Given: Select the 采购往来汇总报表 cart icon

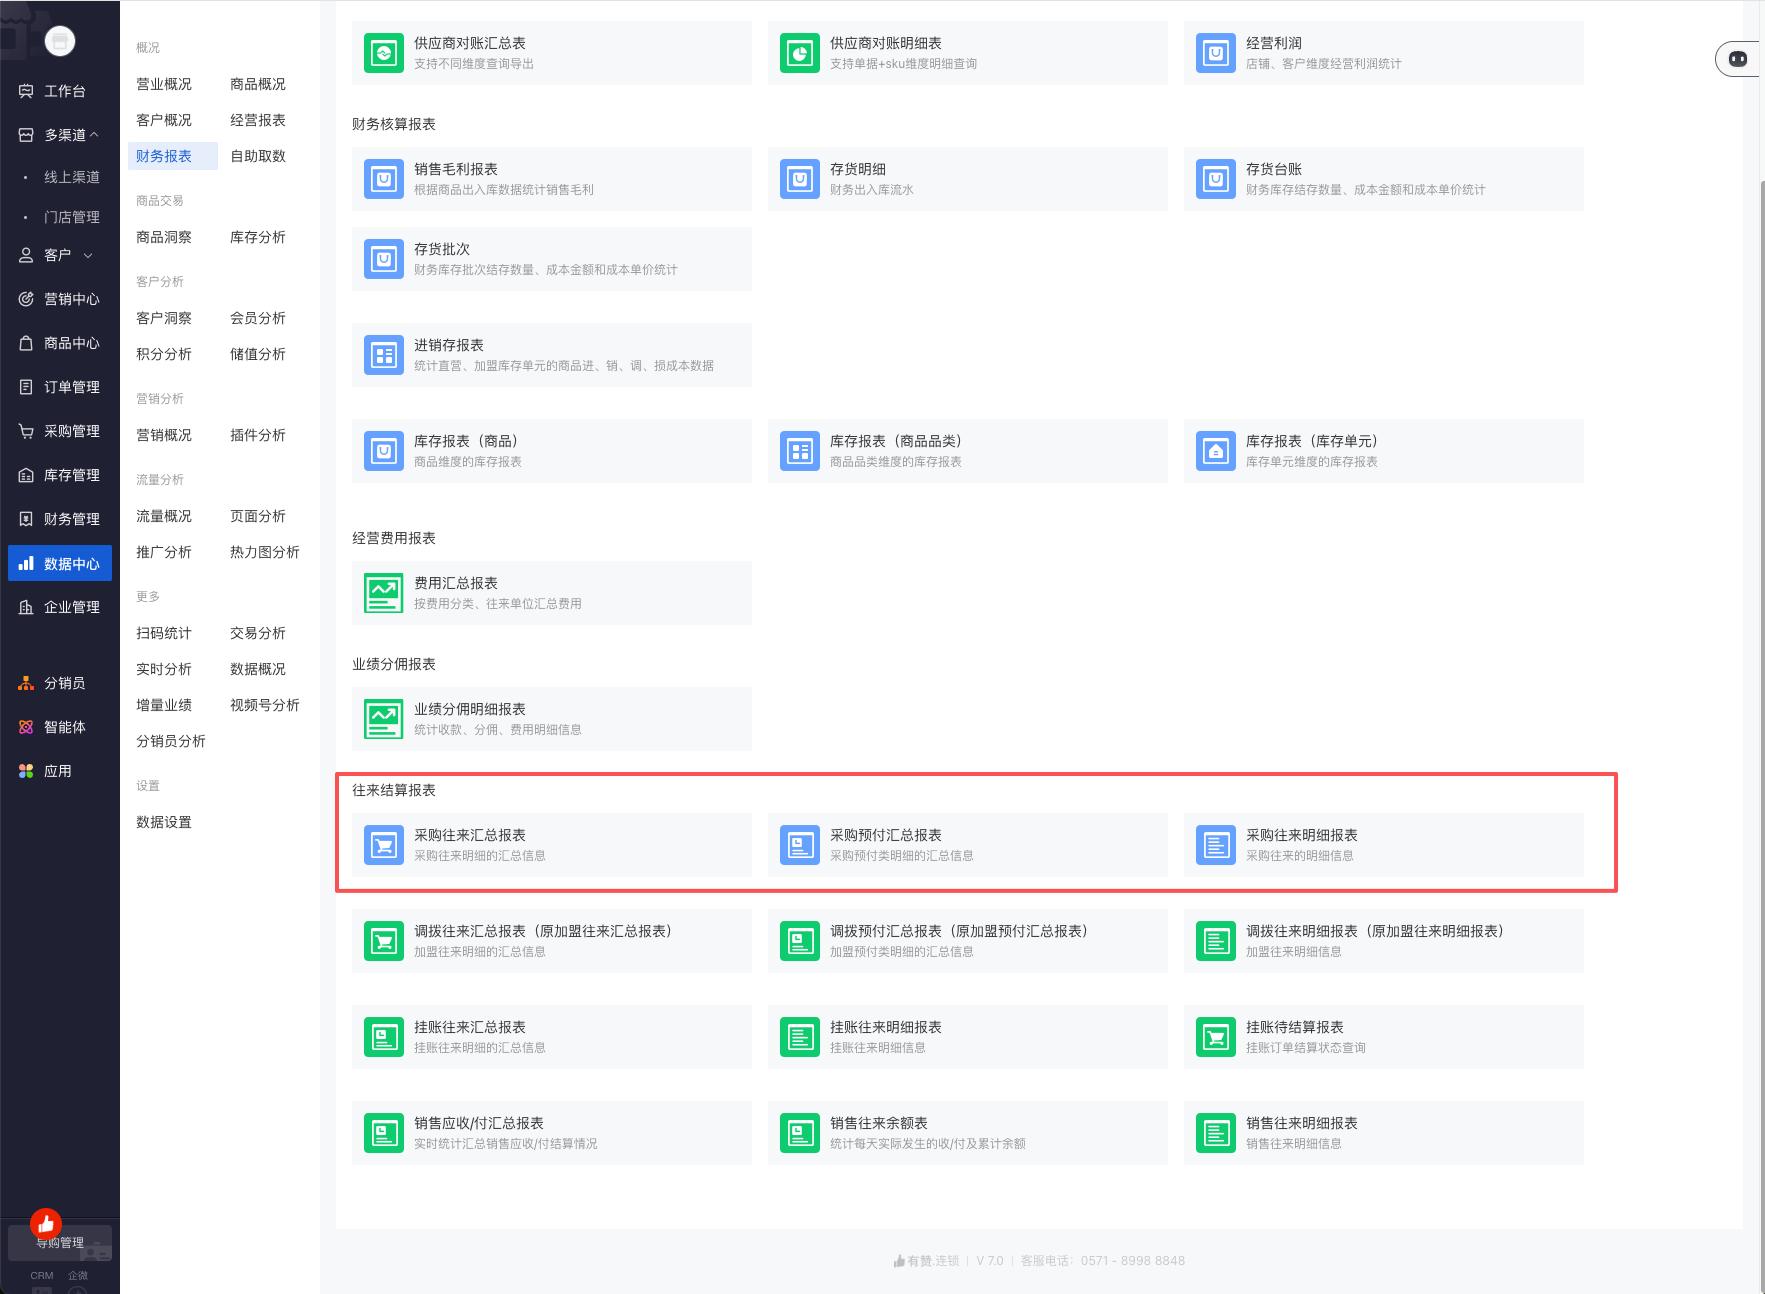Looking at the screenshot, I should pos(383,846).
